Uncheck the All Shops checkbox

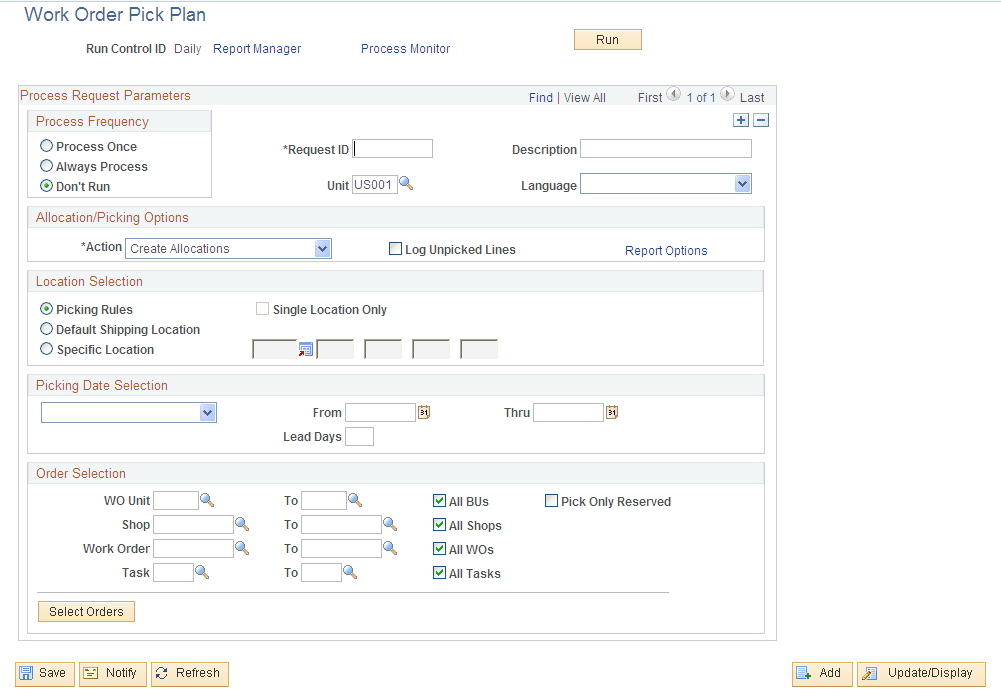438,525
